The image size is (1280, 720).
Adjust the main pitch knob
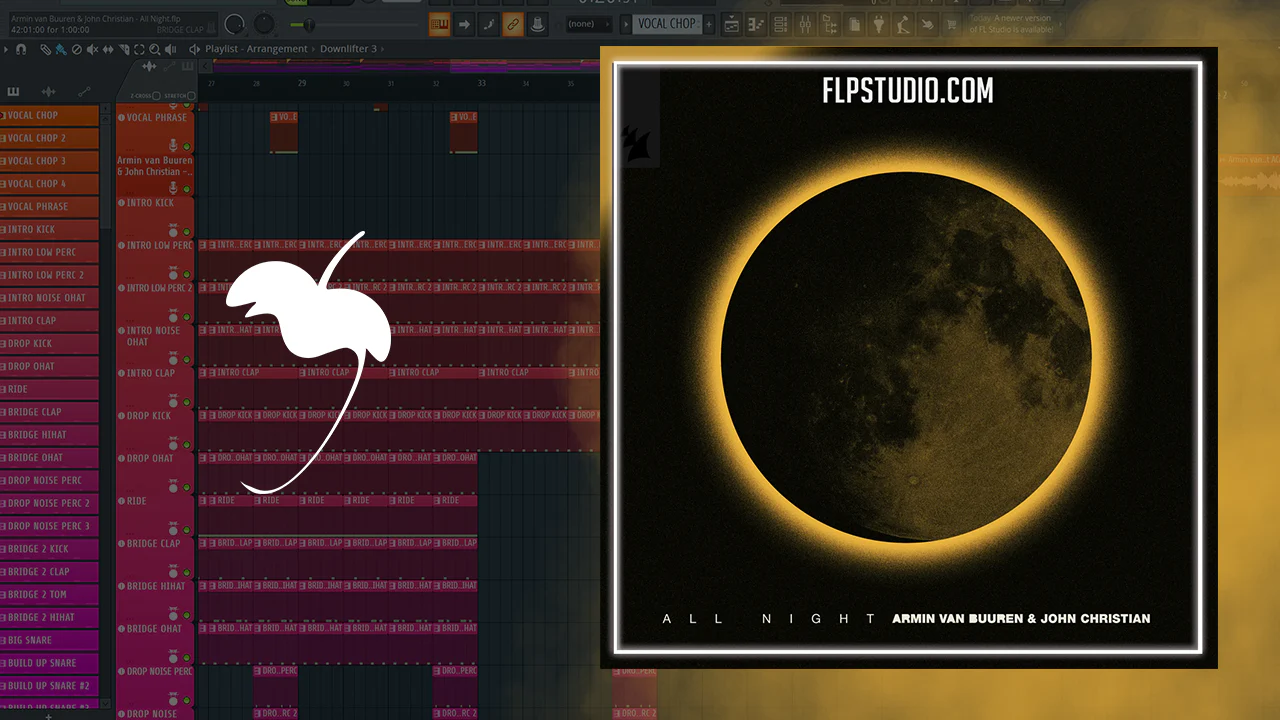(265, 24)
